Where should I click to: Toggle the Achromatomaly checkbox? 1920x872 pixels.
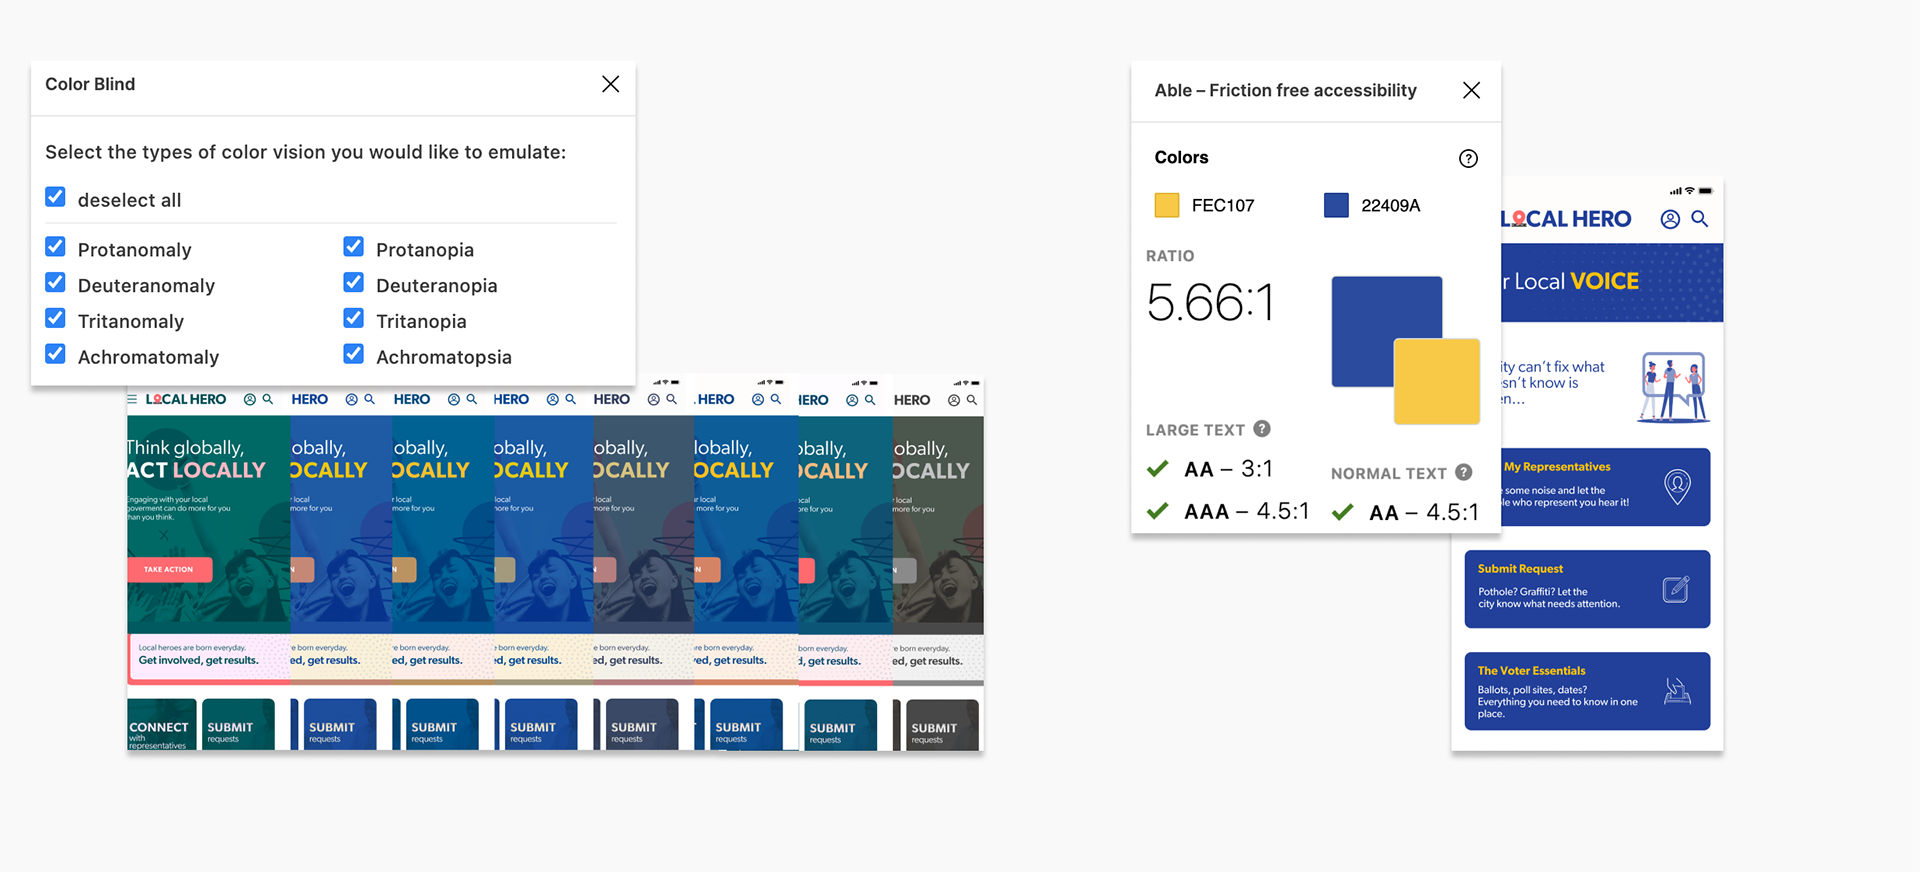coord(56,355)
